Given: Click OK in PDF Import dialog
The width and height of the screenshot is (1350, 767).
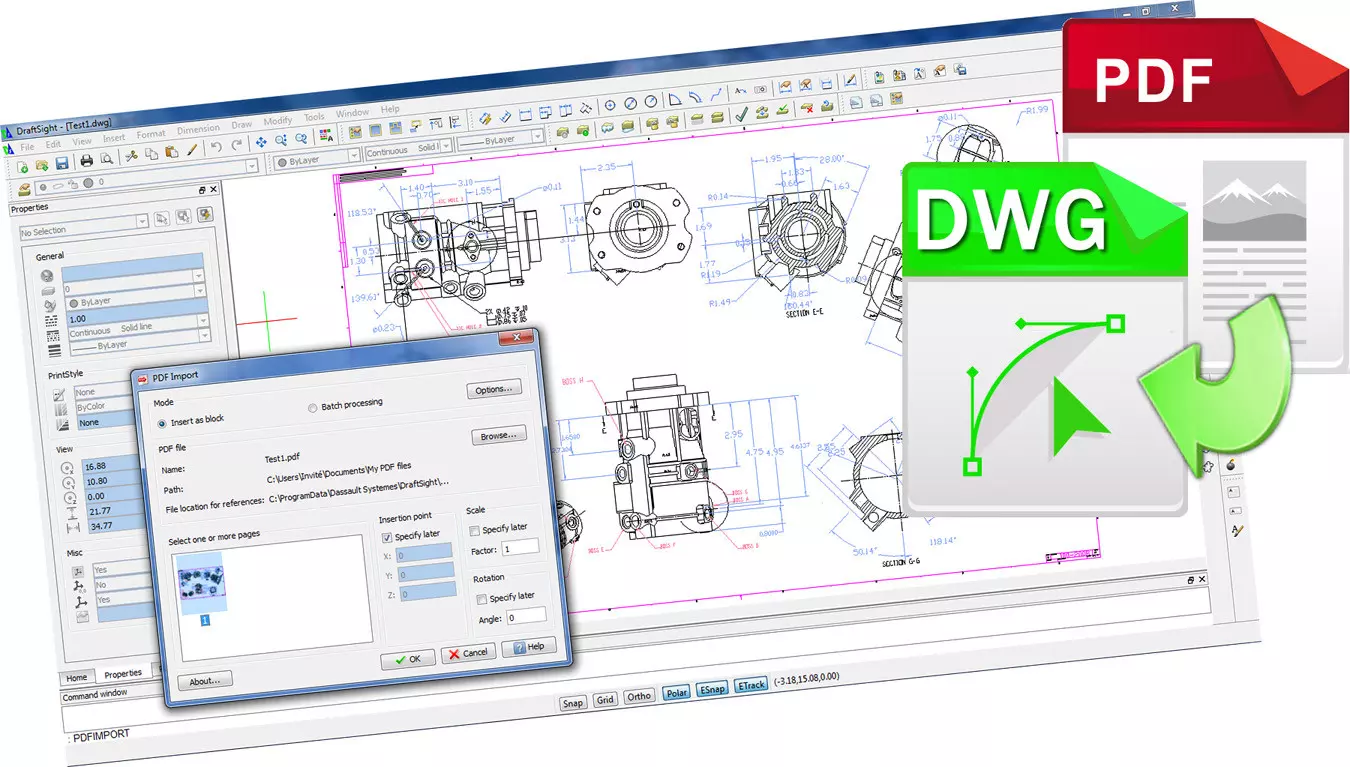Looking at the screenshot, I should coord(408,659).
